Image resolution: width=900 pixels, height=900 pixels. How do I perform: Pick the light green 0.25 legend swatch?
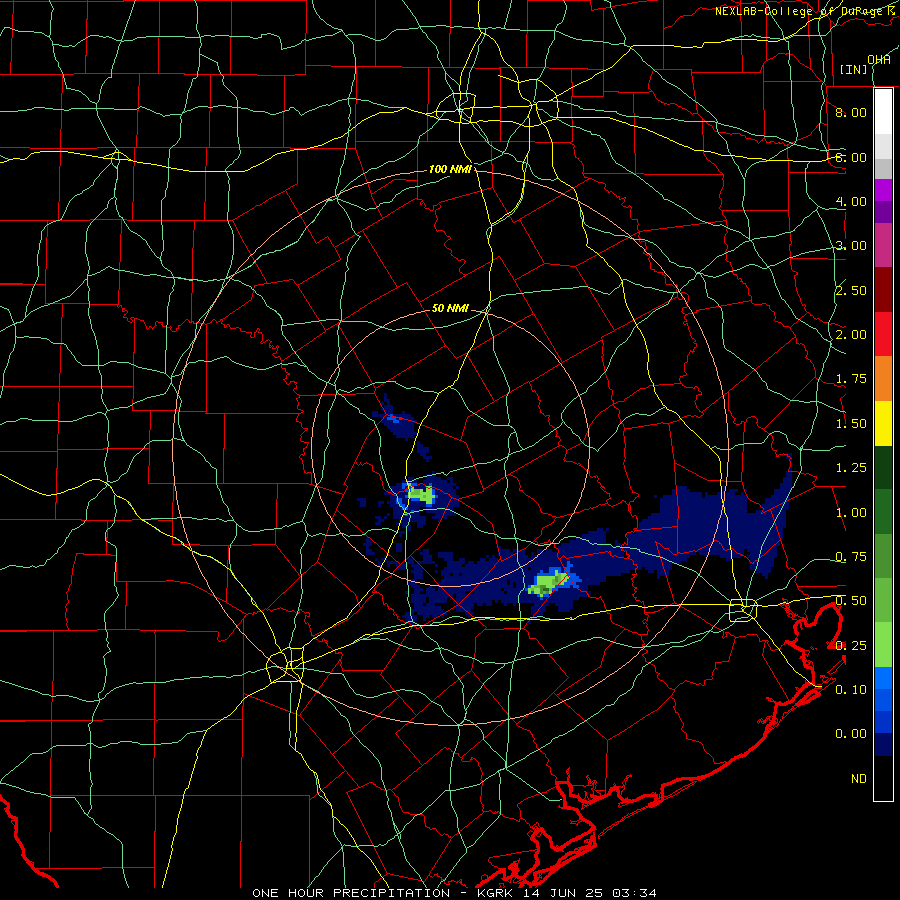click(883, 645)
